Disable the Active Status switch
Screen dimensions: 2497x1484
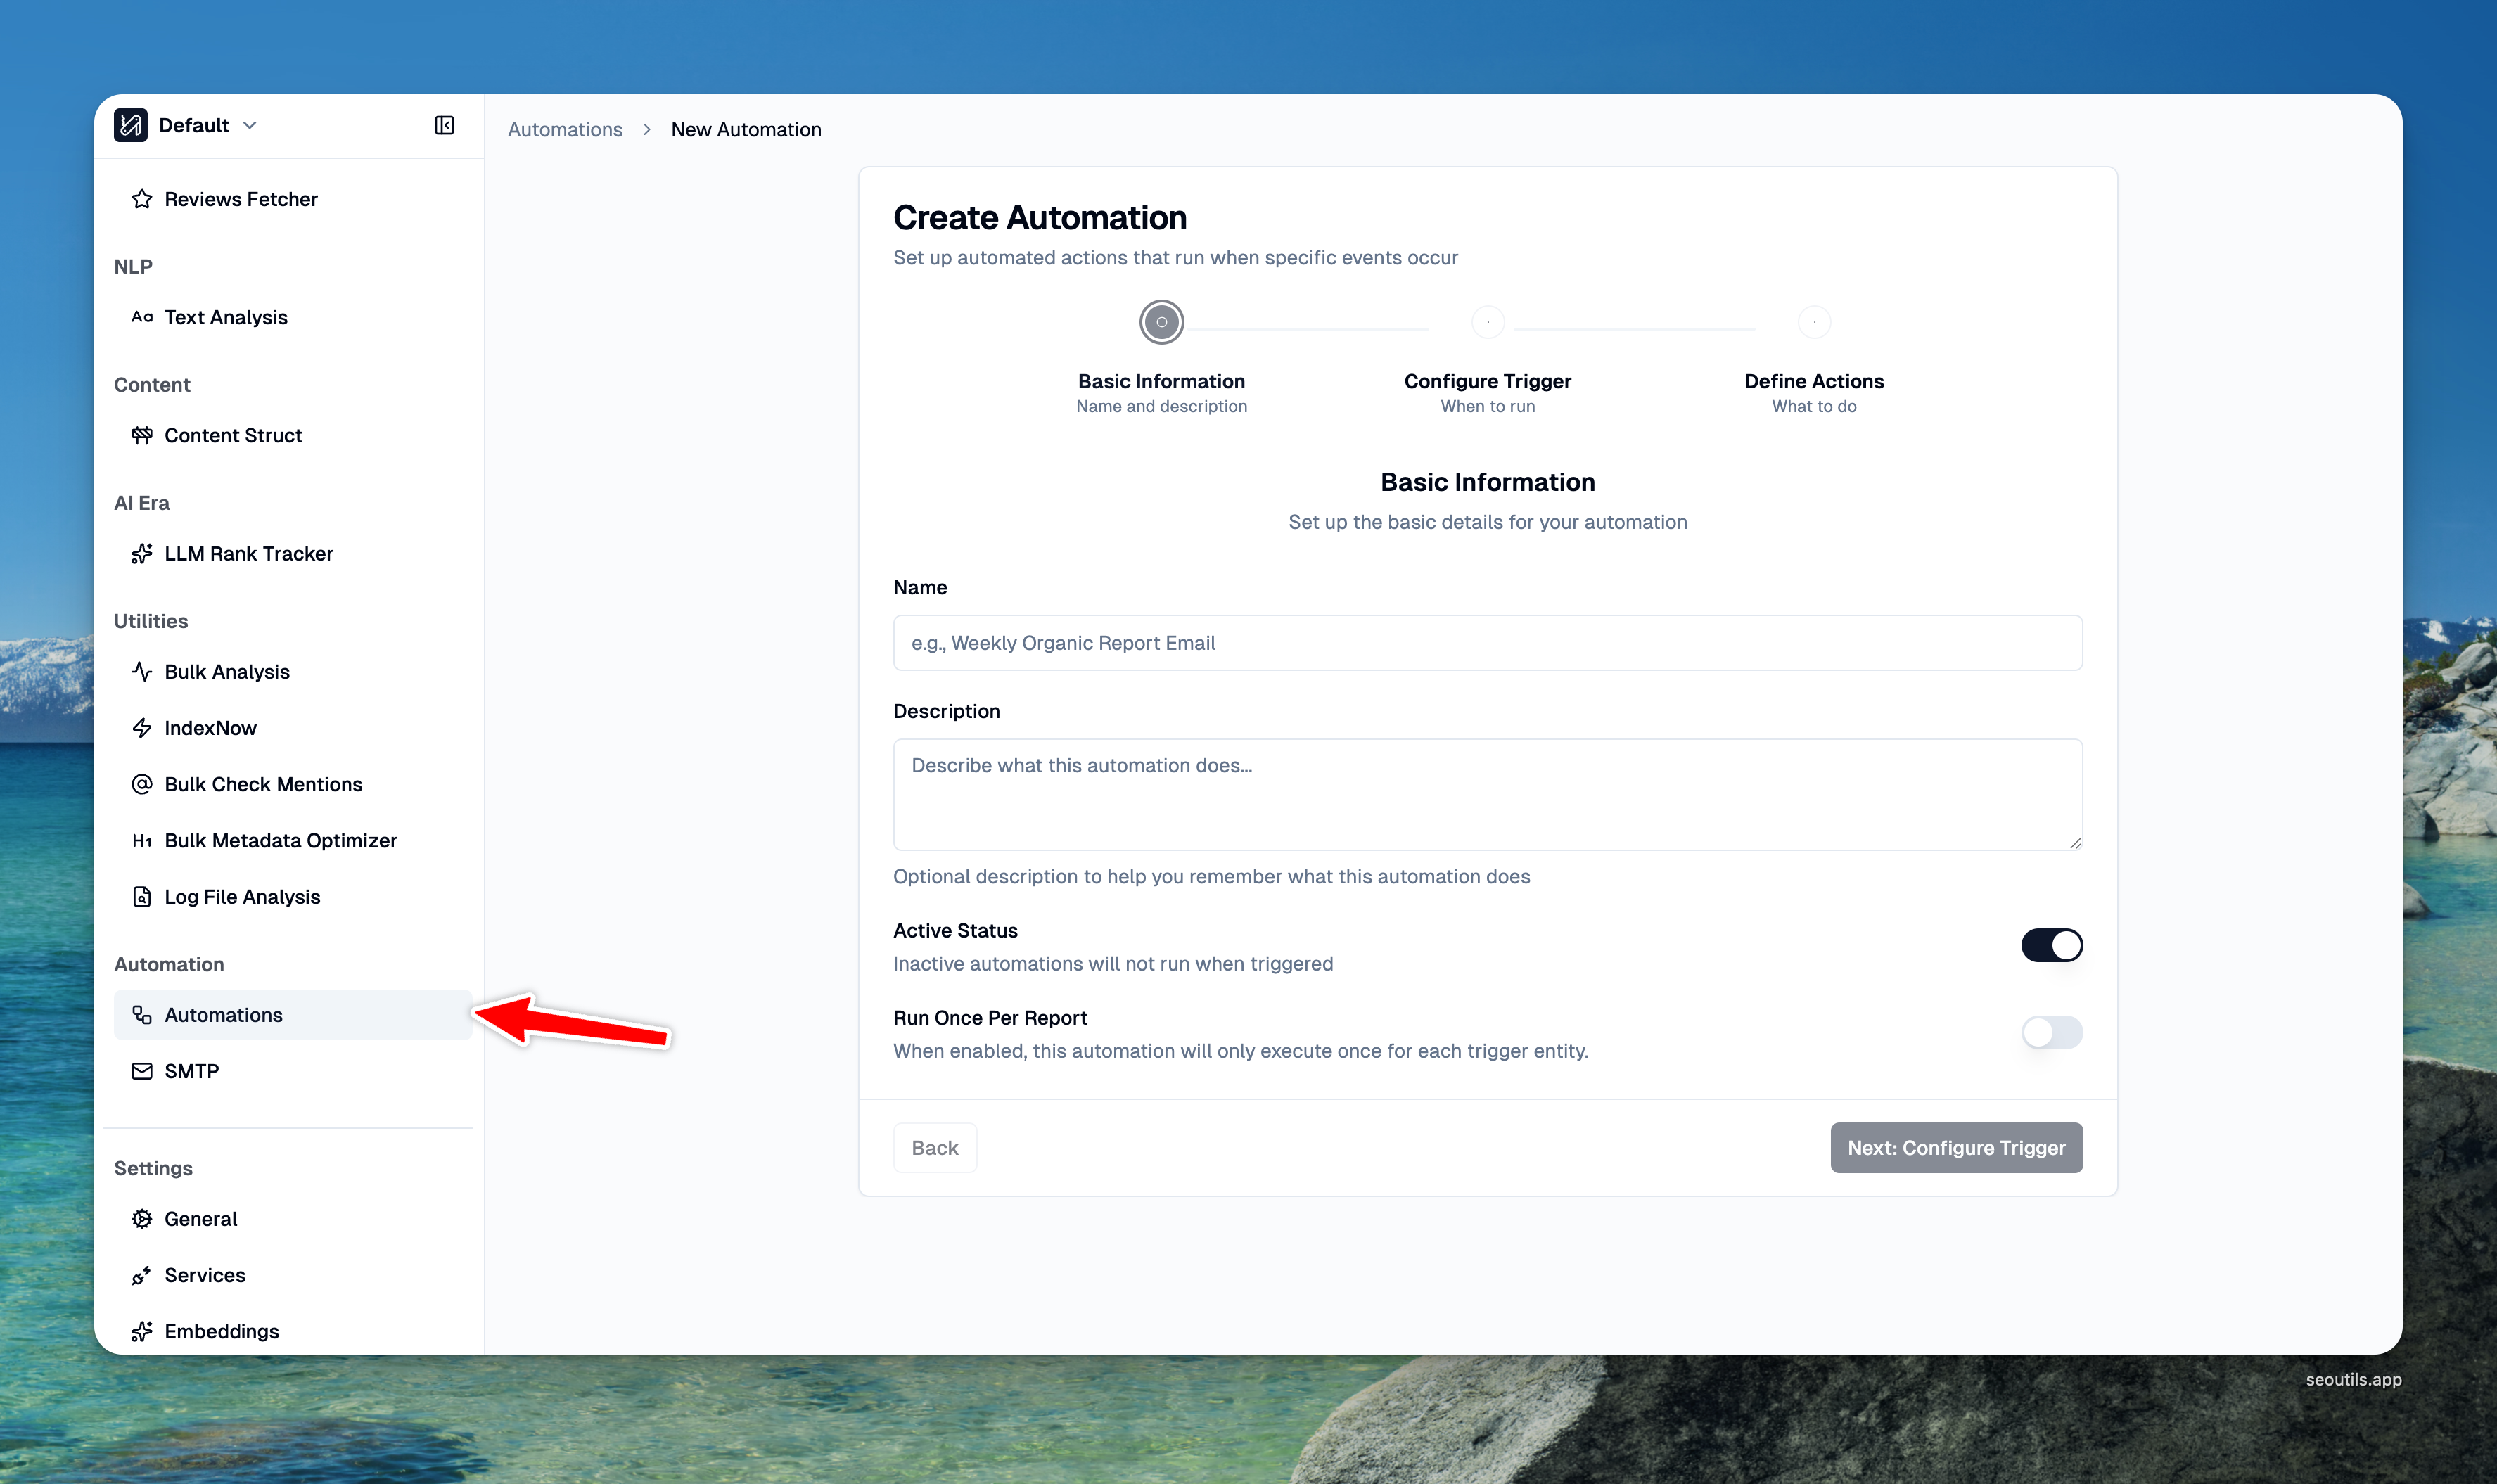click(x=2051, y=945)
